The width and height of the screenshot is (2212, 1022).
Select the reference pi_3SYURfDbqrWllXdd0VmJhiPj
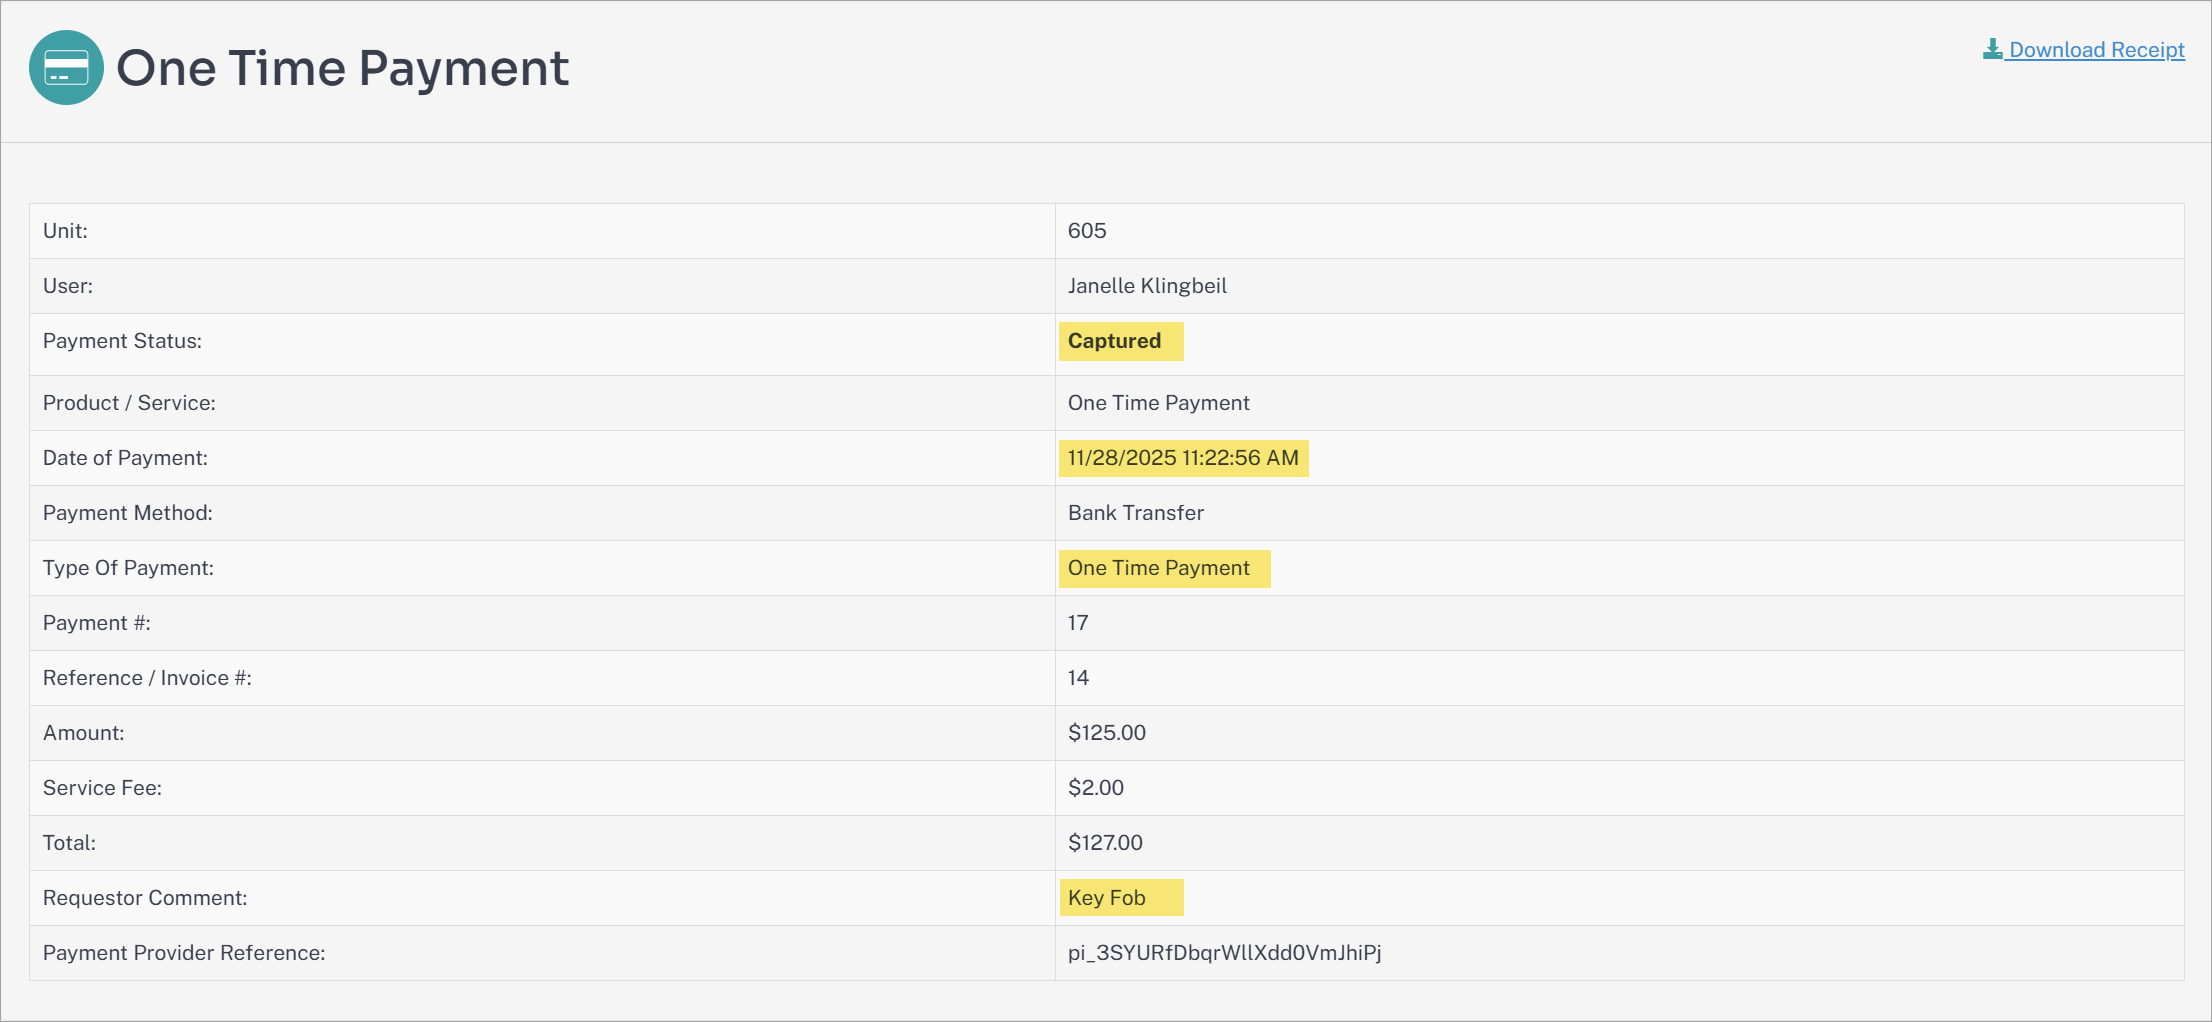(x=1224, y=953)
